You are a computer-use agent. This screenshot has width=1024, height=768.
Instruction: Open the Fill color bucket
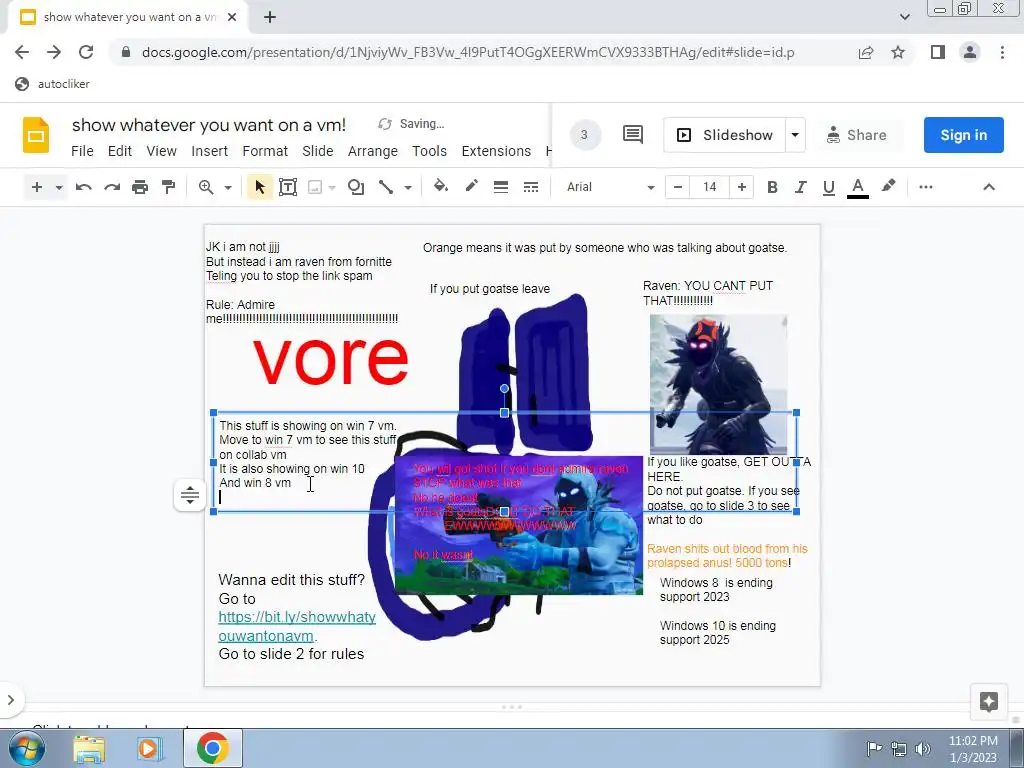pyautogui.click(x=441, y=187)
